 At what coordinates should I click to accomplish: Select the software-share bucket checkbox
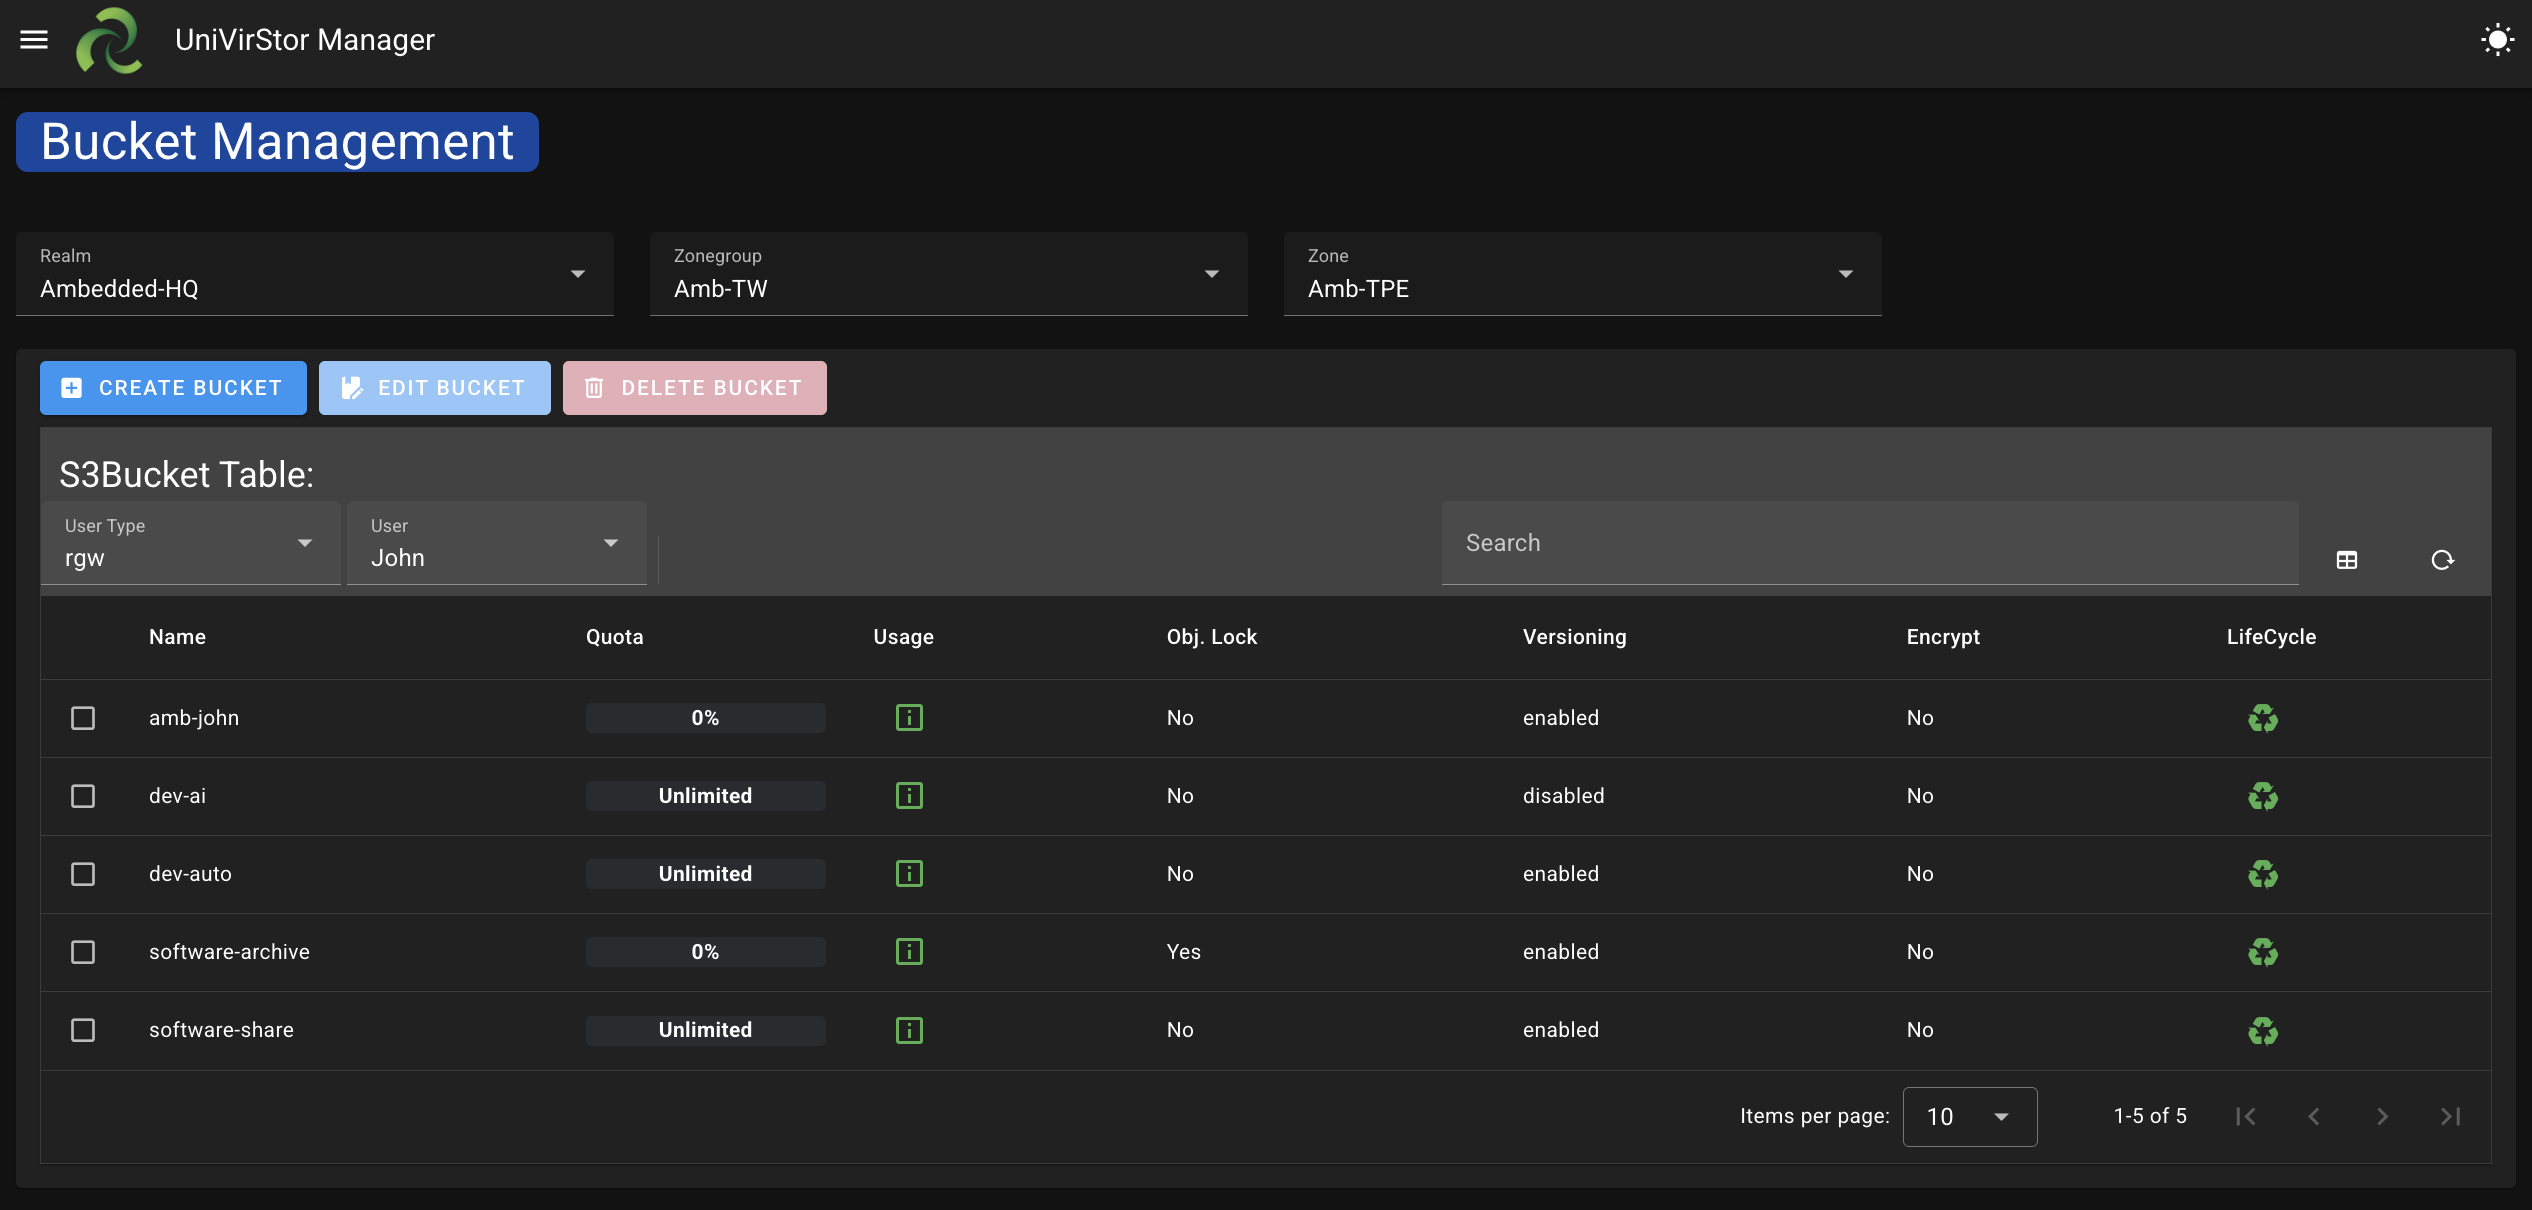click(83, 1030)
